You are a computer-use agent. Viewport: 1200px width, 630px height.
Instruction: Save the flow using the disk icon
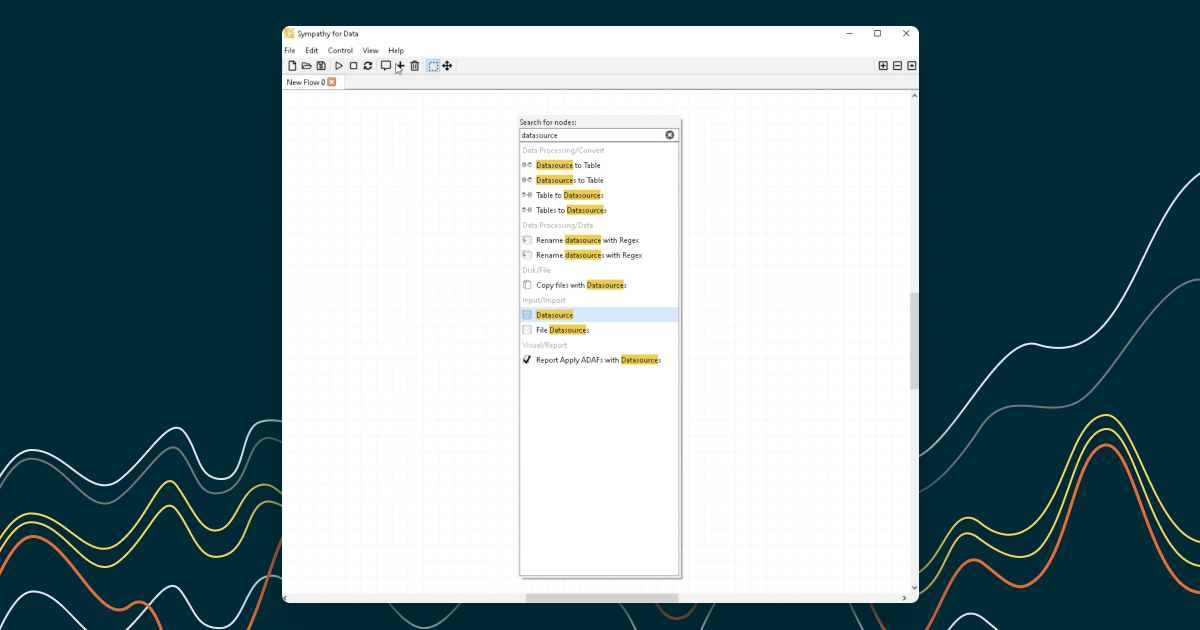click(x=321, y=66)
